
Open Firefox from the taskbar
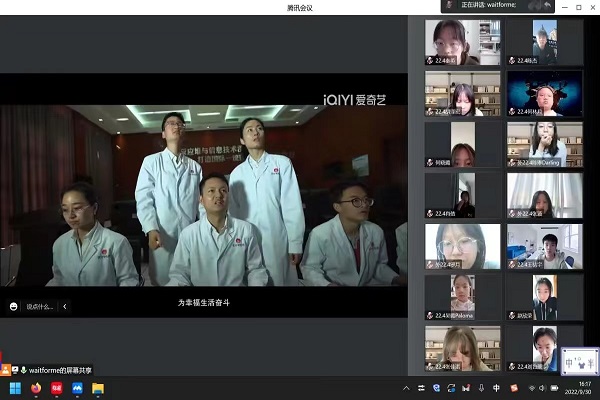(x=36, y=388)
